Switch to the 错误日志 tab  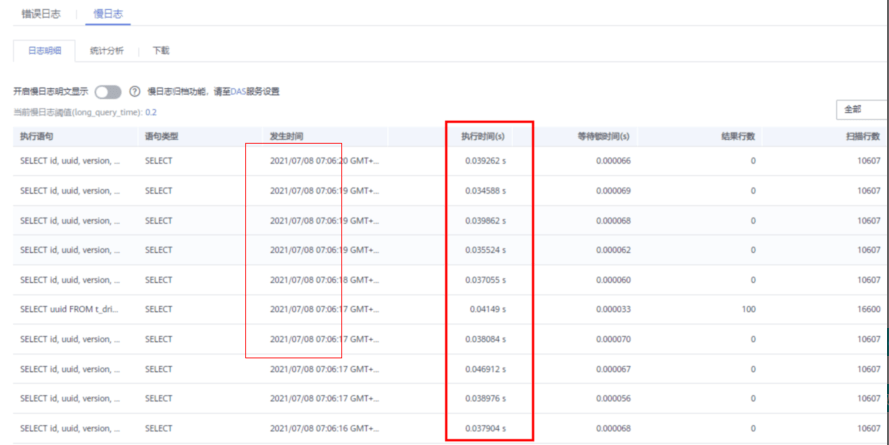(42, 14)
